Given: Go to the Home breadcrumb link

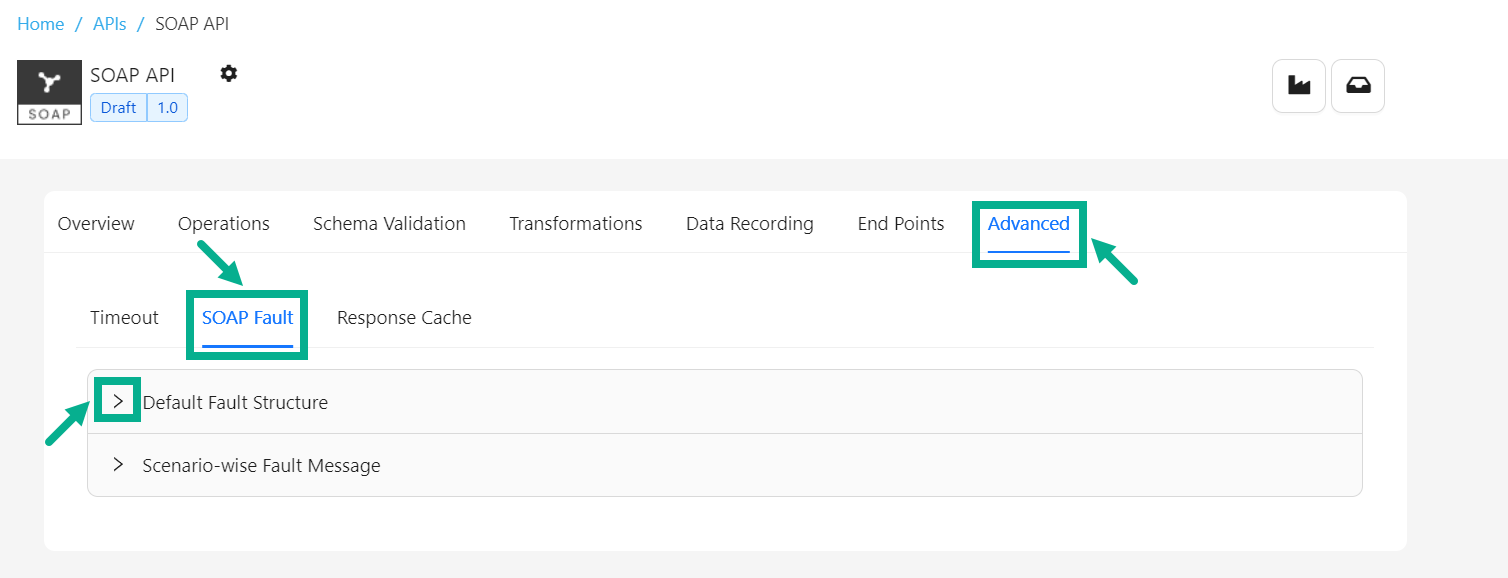Looking at the screenshot, I should click(x=41, y=24).
